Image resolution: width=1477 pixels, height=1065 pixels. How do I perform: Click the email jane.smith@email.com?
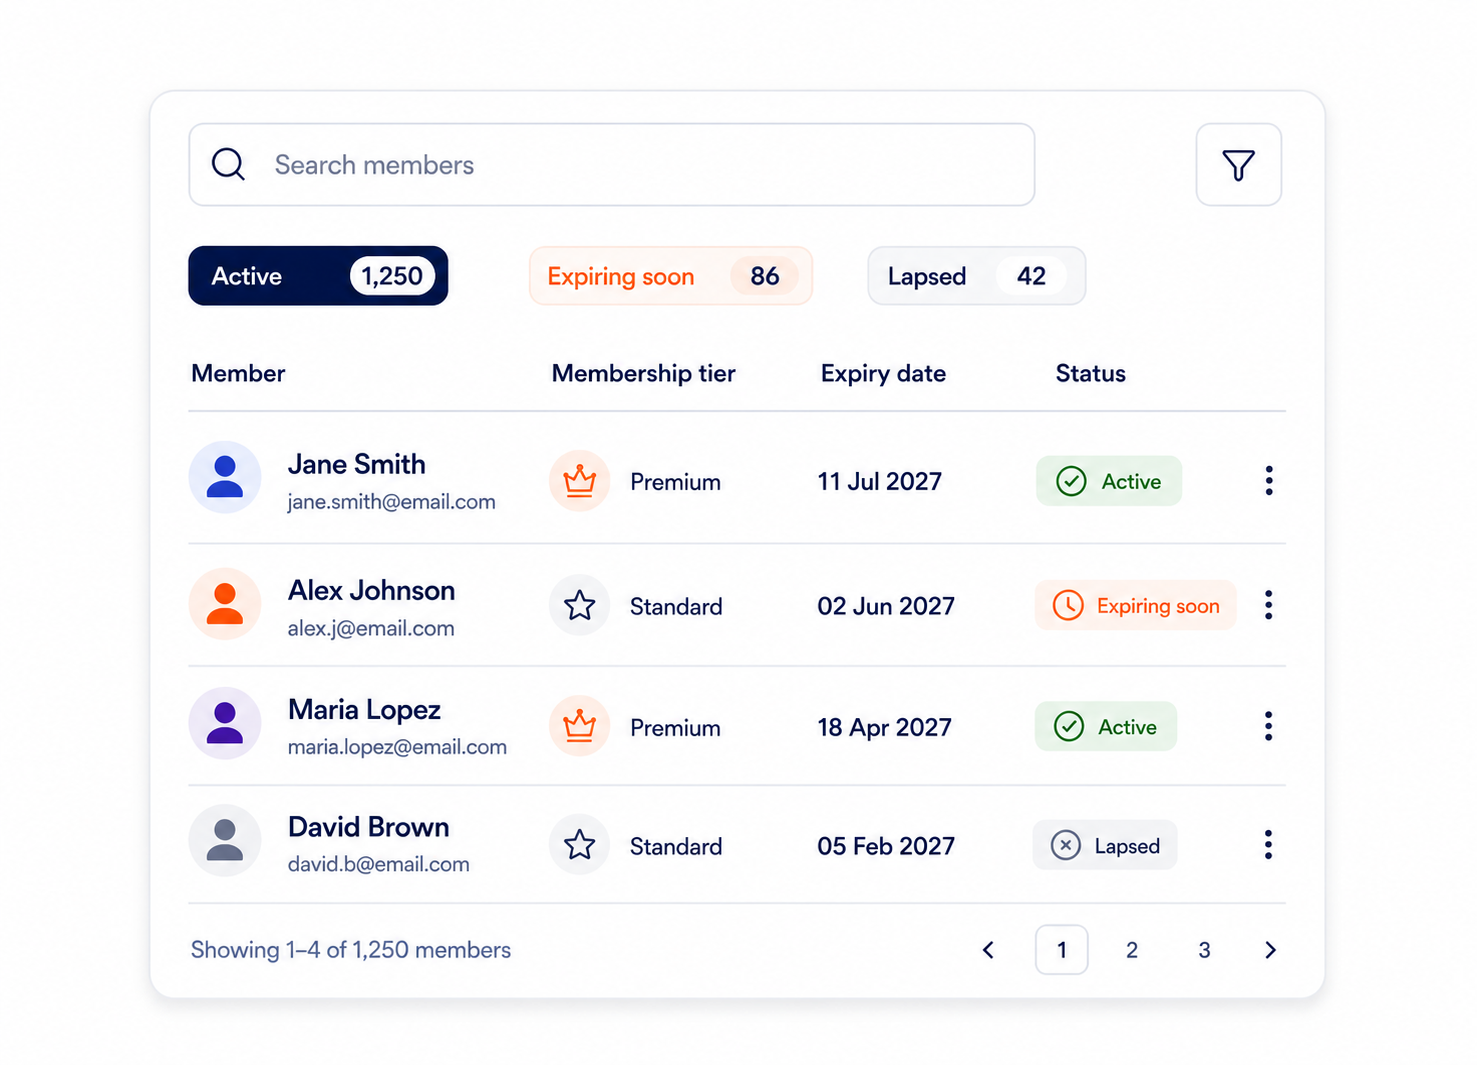391,501
